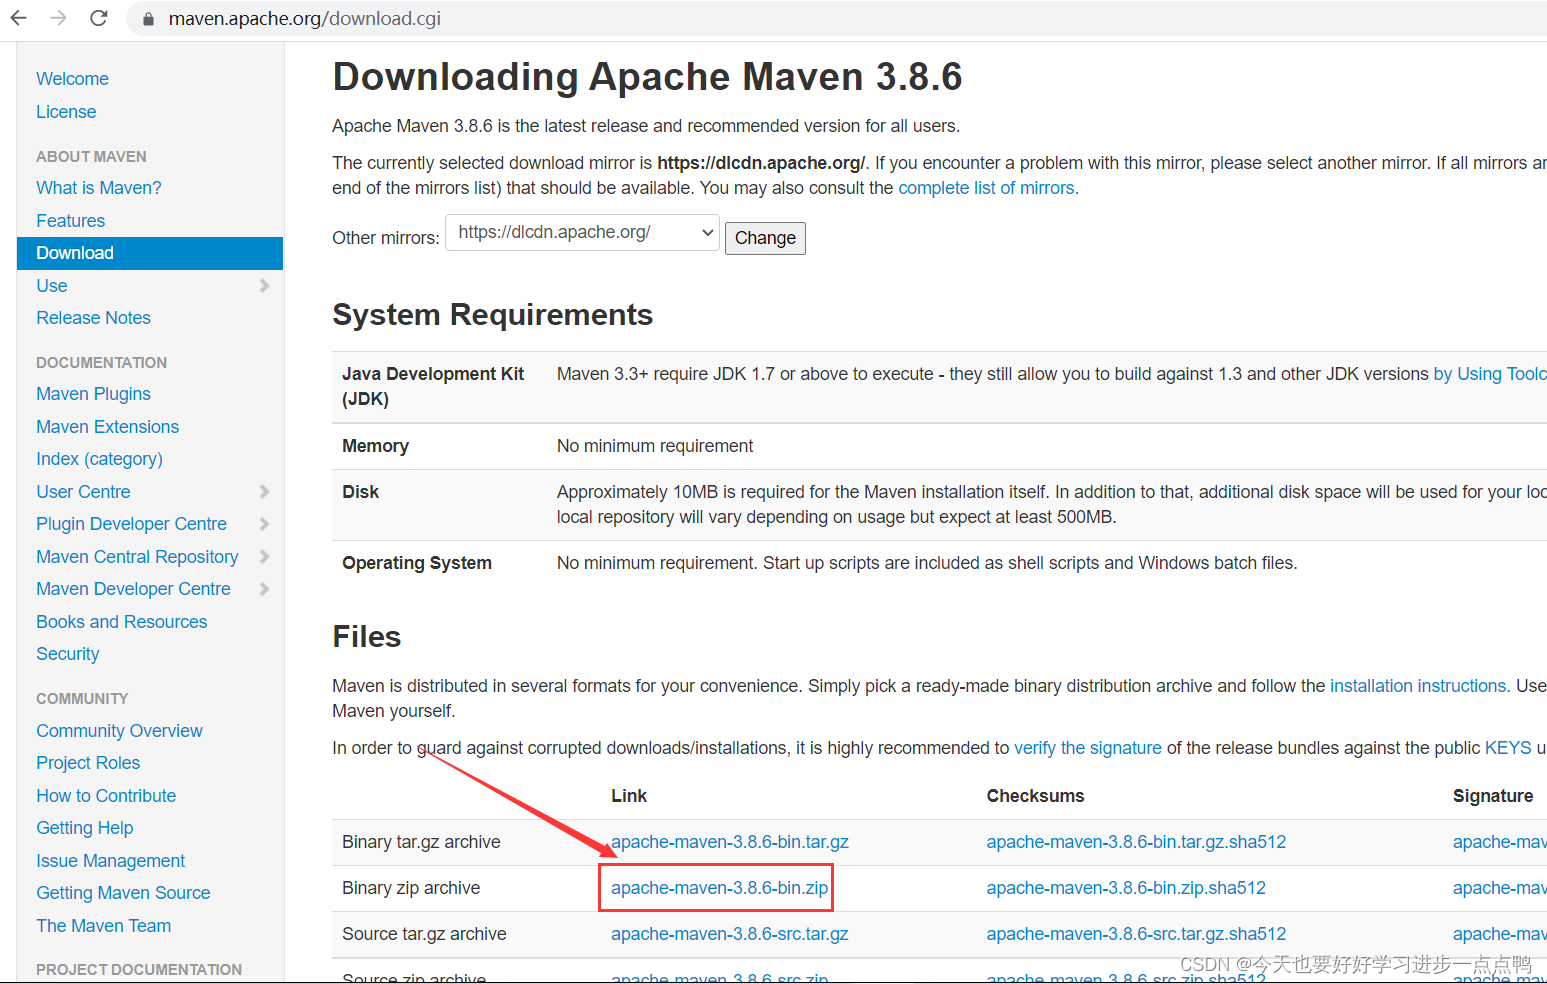Open apache-maven-3.8.6-bin.tar.gz.sha512 checksum

(x=1136, y=842)
